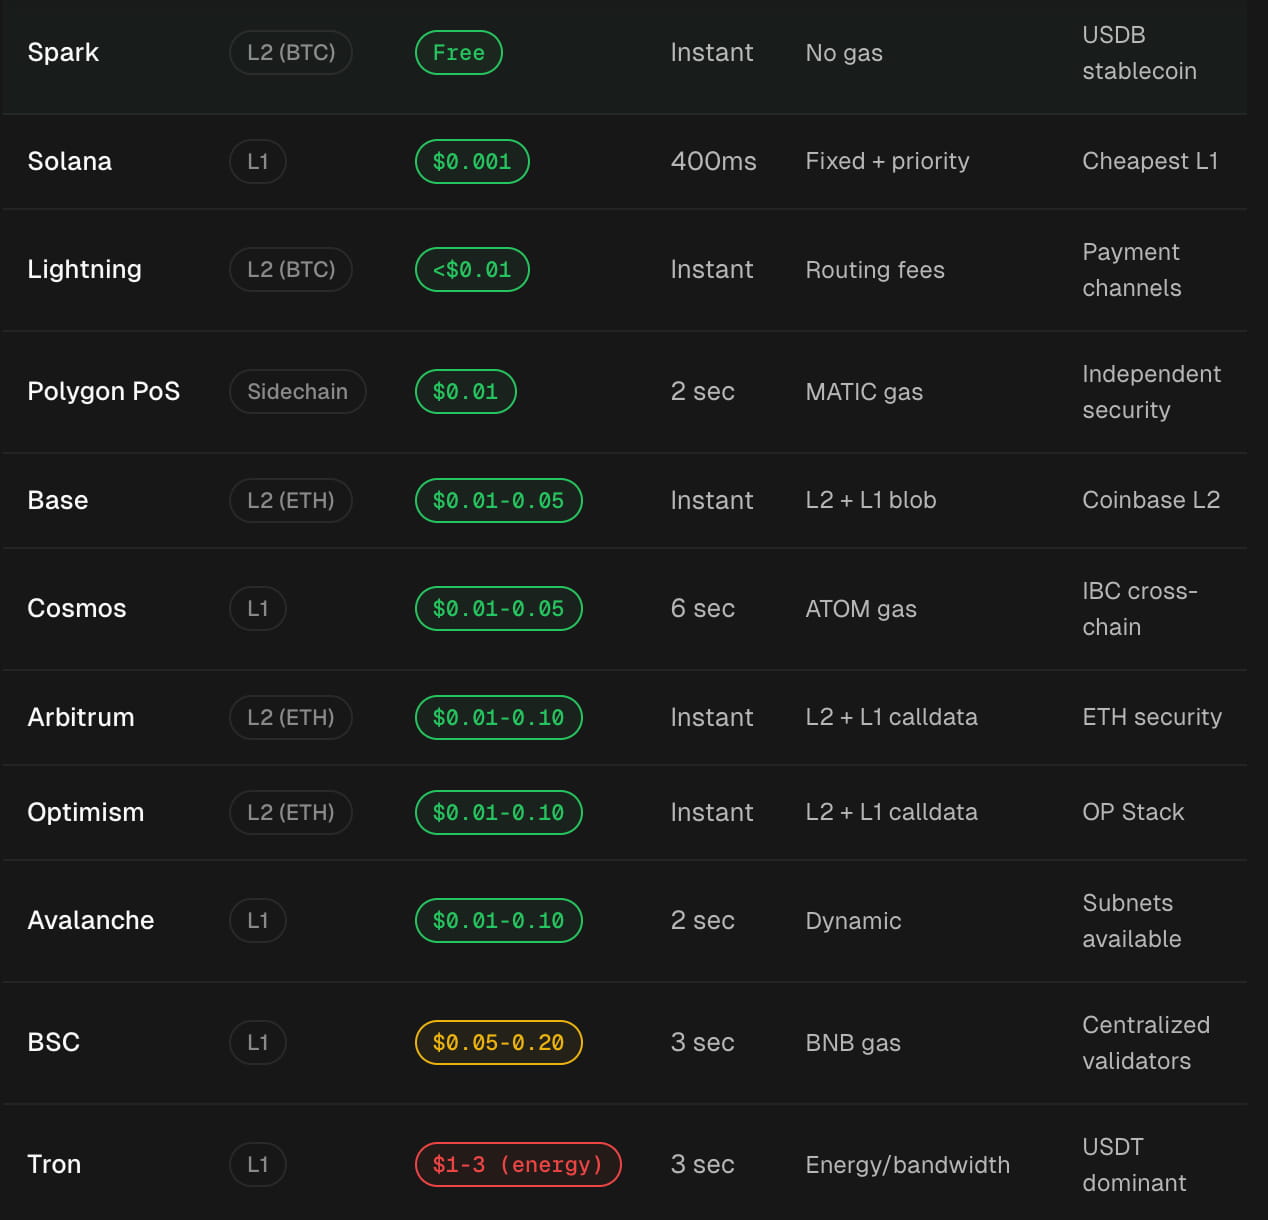
Task: Click the $0.01-0.05 badge in Cosmos row
Action: (x=499, y=608)
